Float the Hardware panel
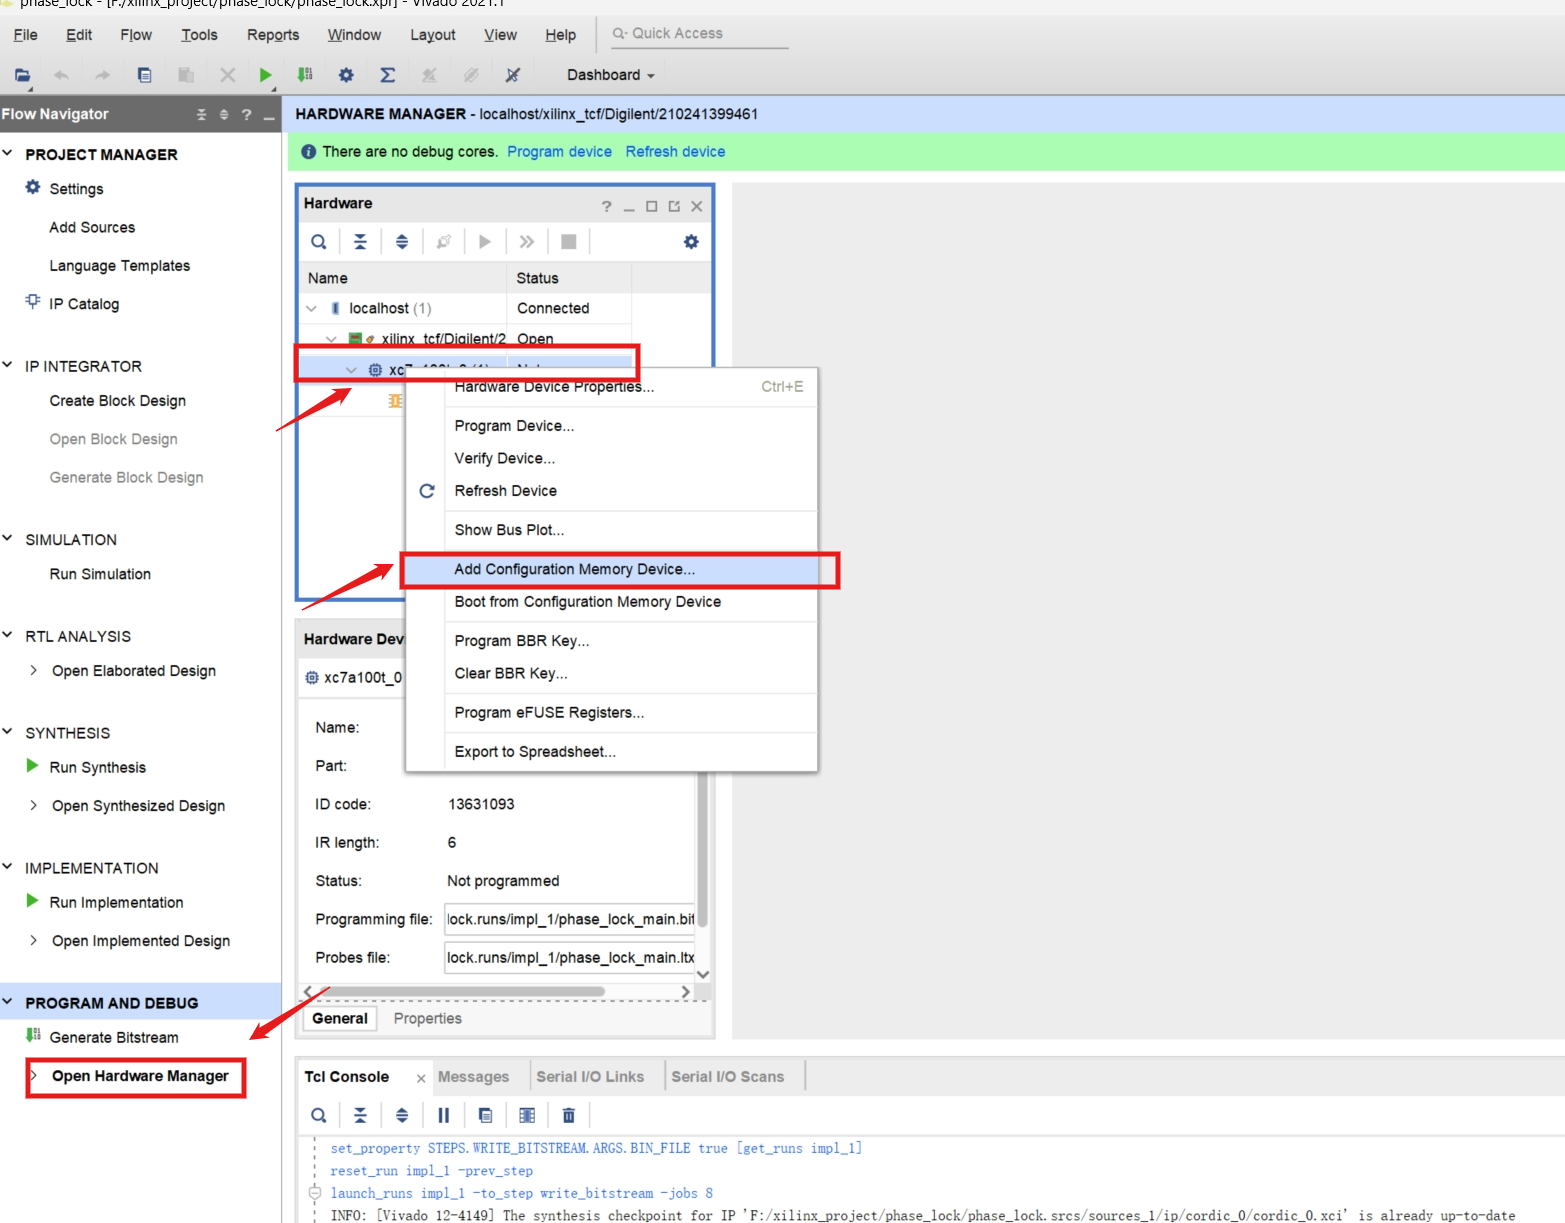1565x1223 pixels. [x=674, y=206]
